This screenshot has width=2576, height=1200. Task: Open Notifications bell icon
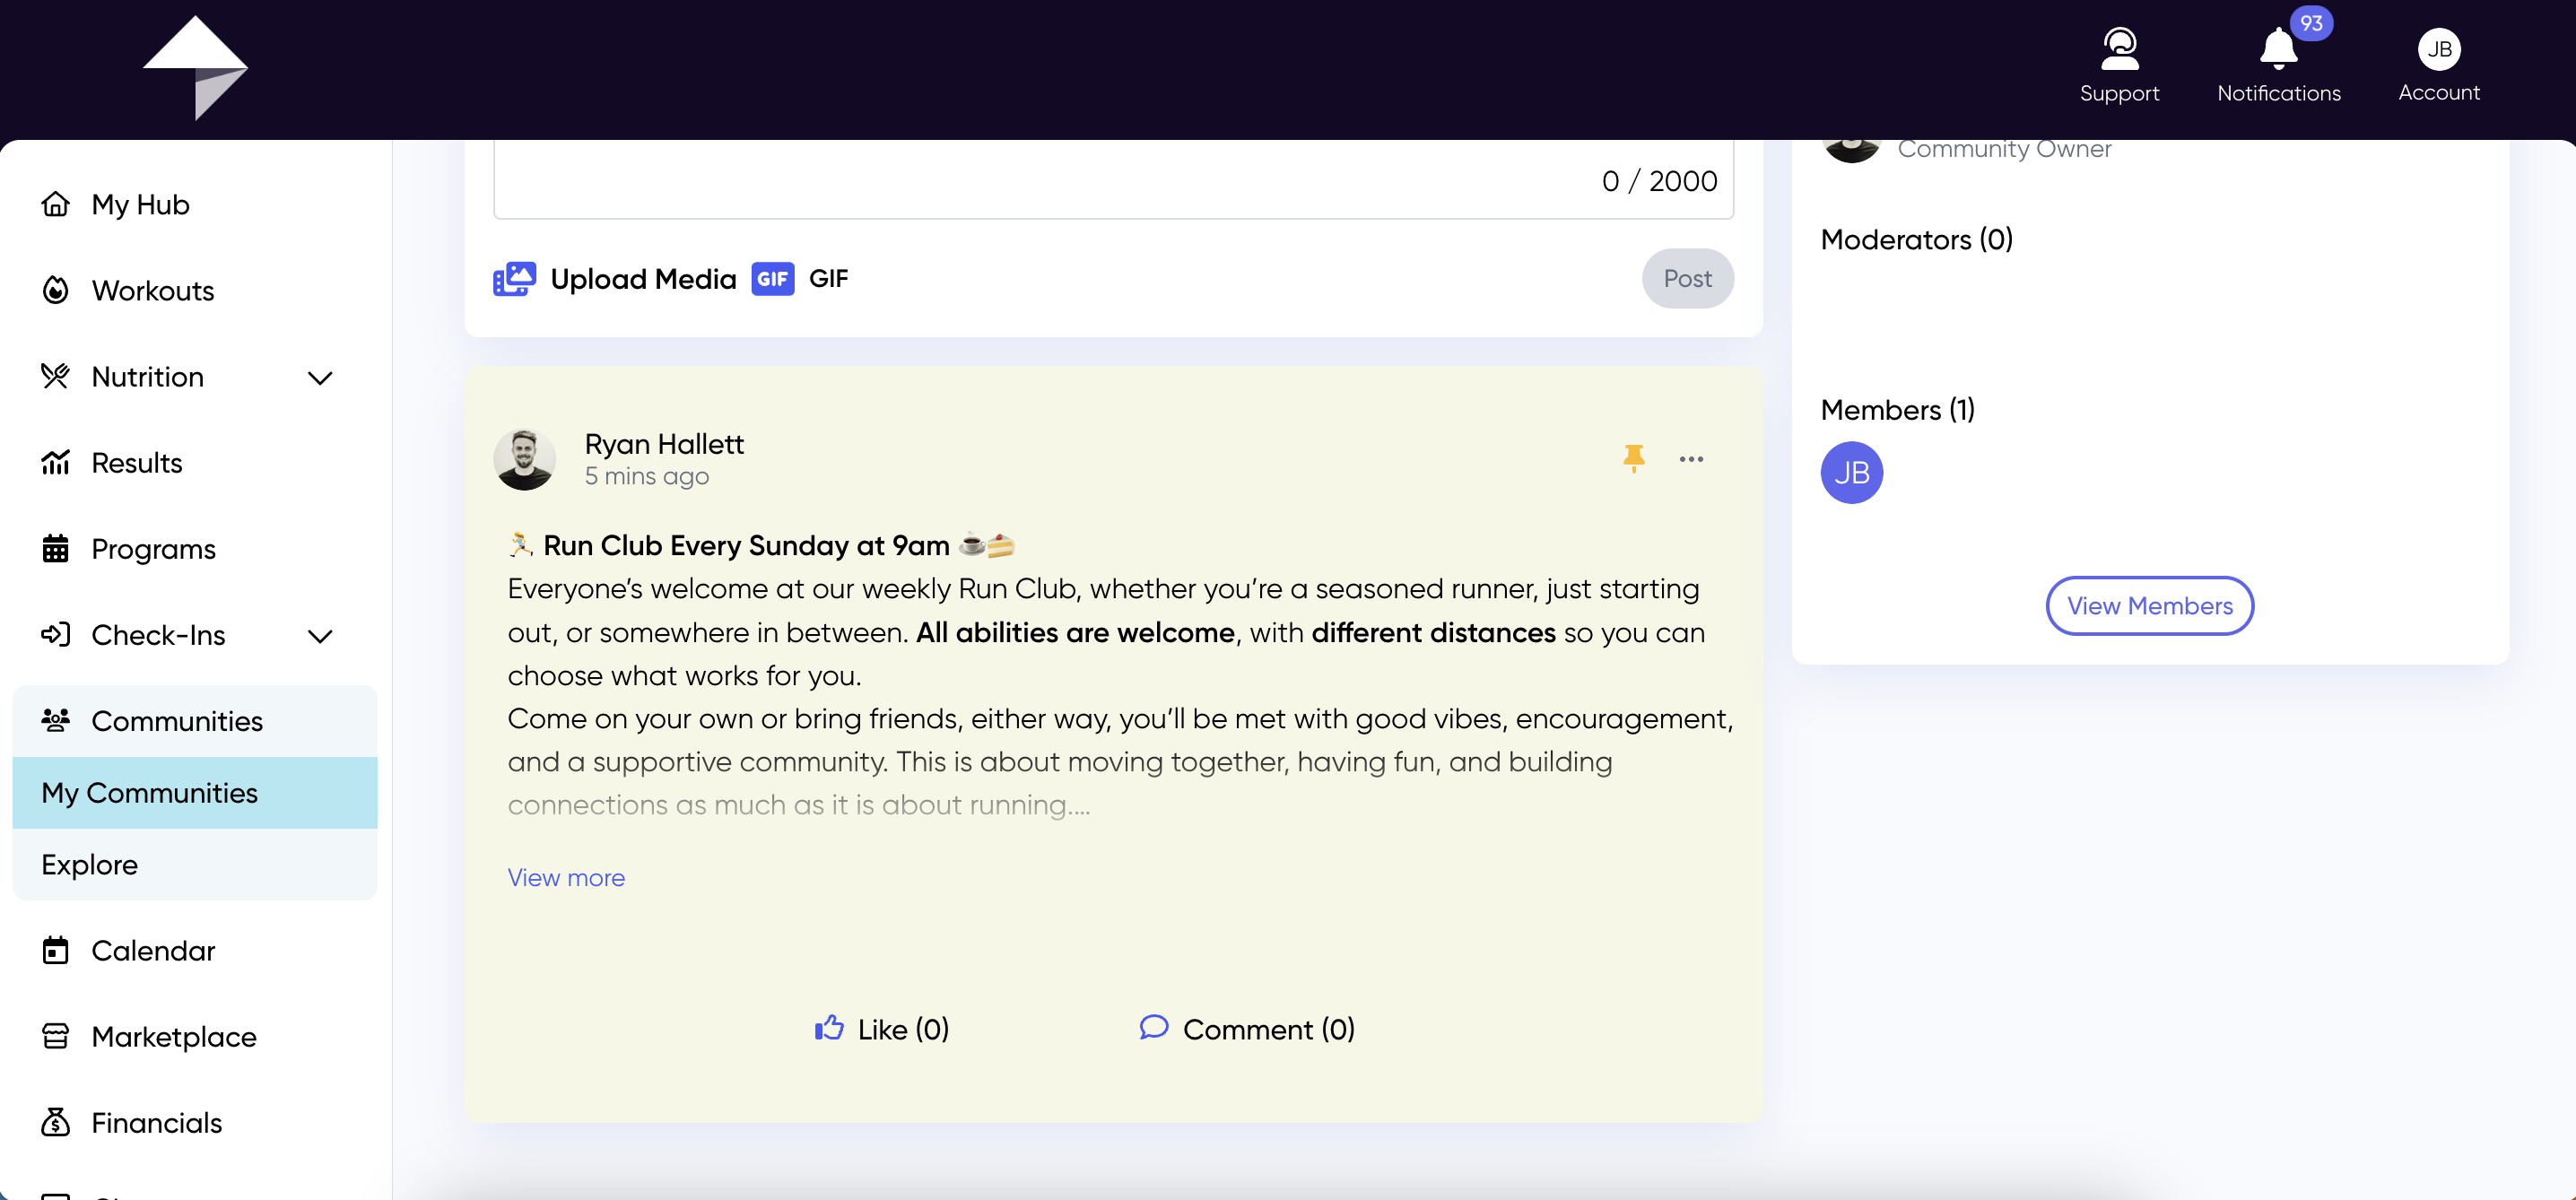[x=2278, y=49]
